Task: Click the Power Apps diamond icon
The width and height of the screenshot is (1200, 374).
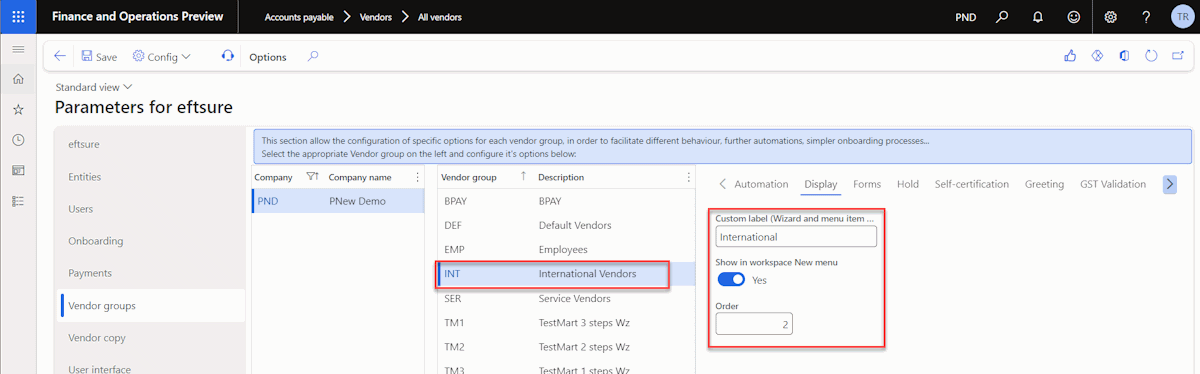Action: pyautogui.click(x=1097, y=57)
